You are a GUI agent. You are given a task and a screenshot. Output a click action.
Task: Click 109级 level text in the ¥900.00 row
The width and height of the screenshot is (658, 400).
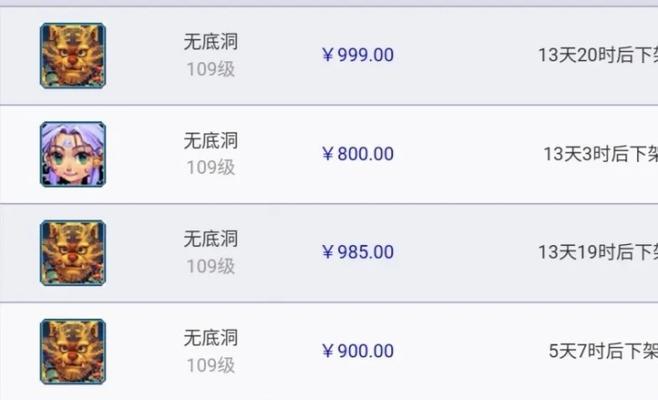[211, 365]
